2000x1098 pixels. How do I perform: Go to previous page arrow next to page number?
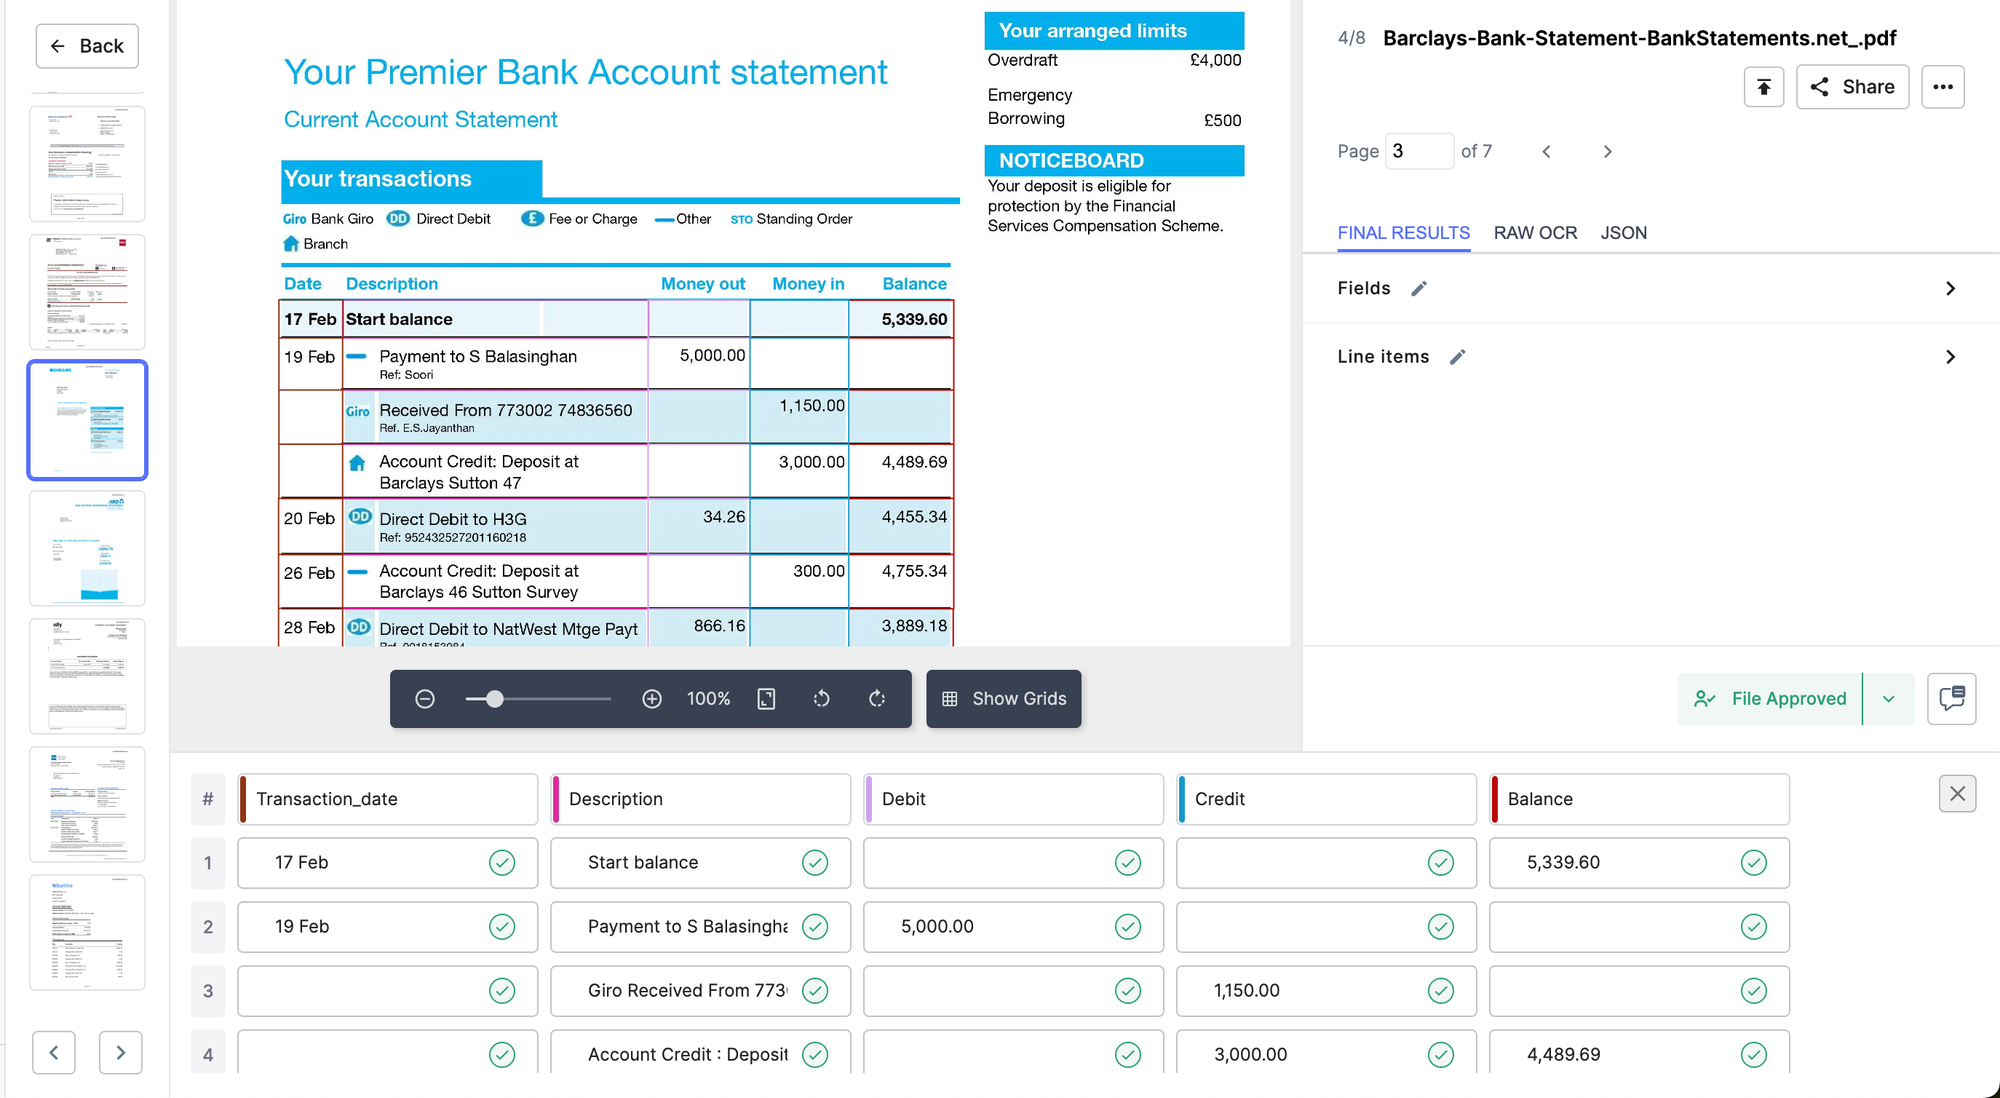(1546, 151)
